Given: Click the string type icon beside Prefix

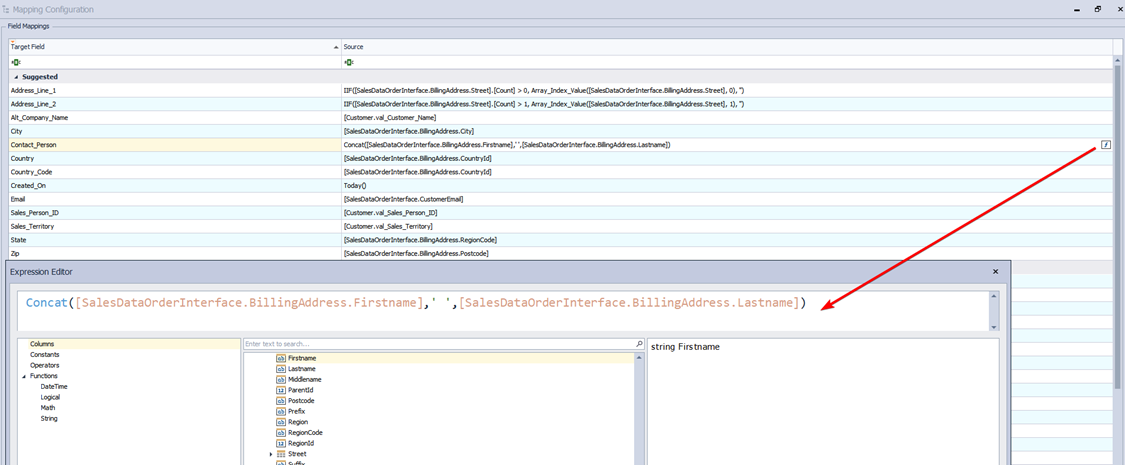Looking at the screenshot, I should tap(281, 411).
